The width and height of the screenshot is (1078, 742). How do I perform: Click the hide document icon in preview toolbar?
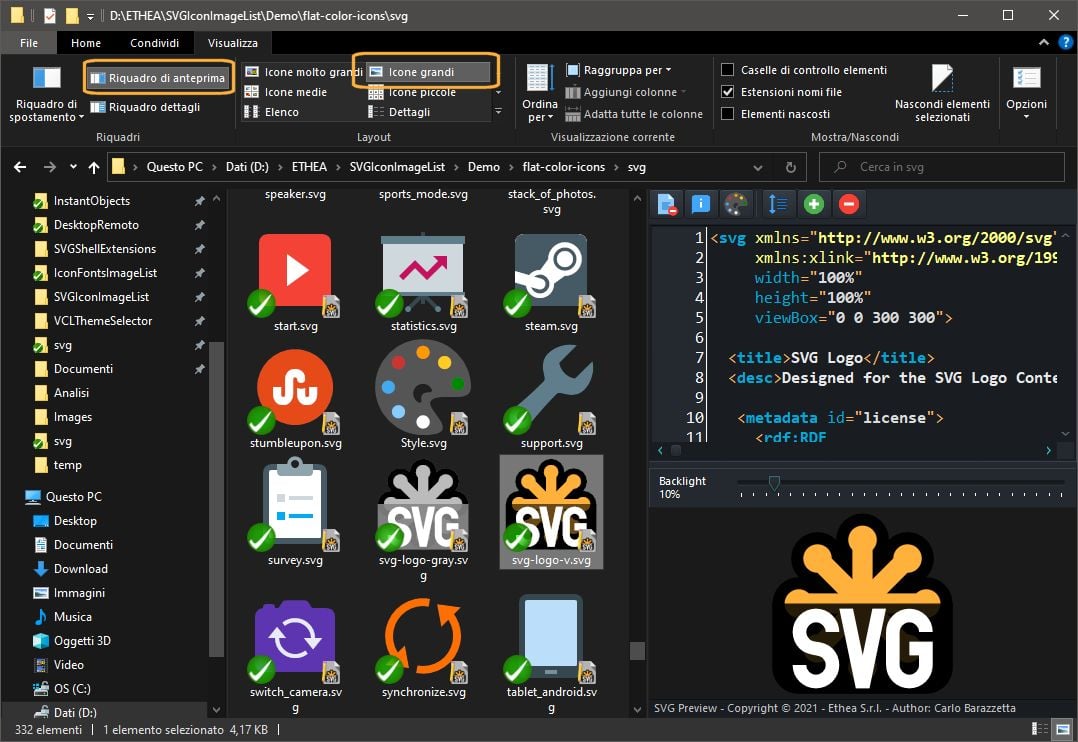point(665,203)
